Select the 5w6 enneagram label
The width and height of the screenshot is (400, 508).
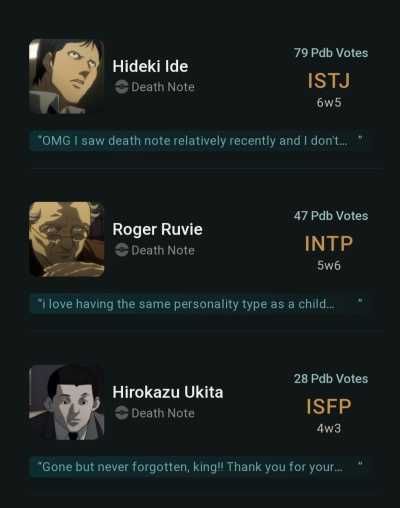[x=329, y=265]
